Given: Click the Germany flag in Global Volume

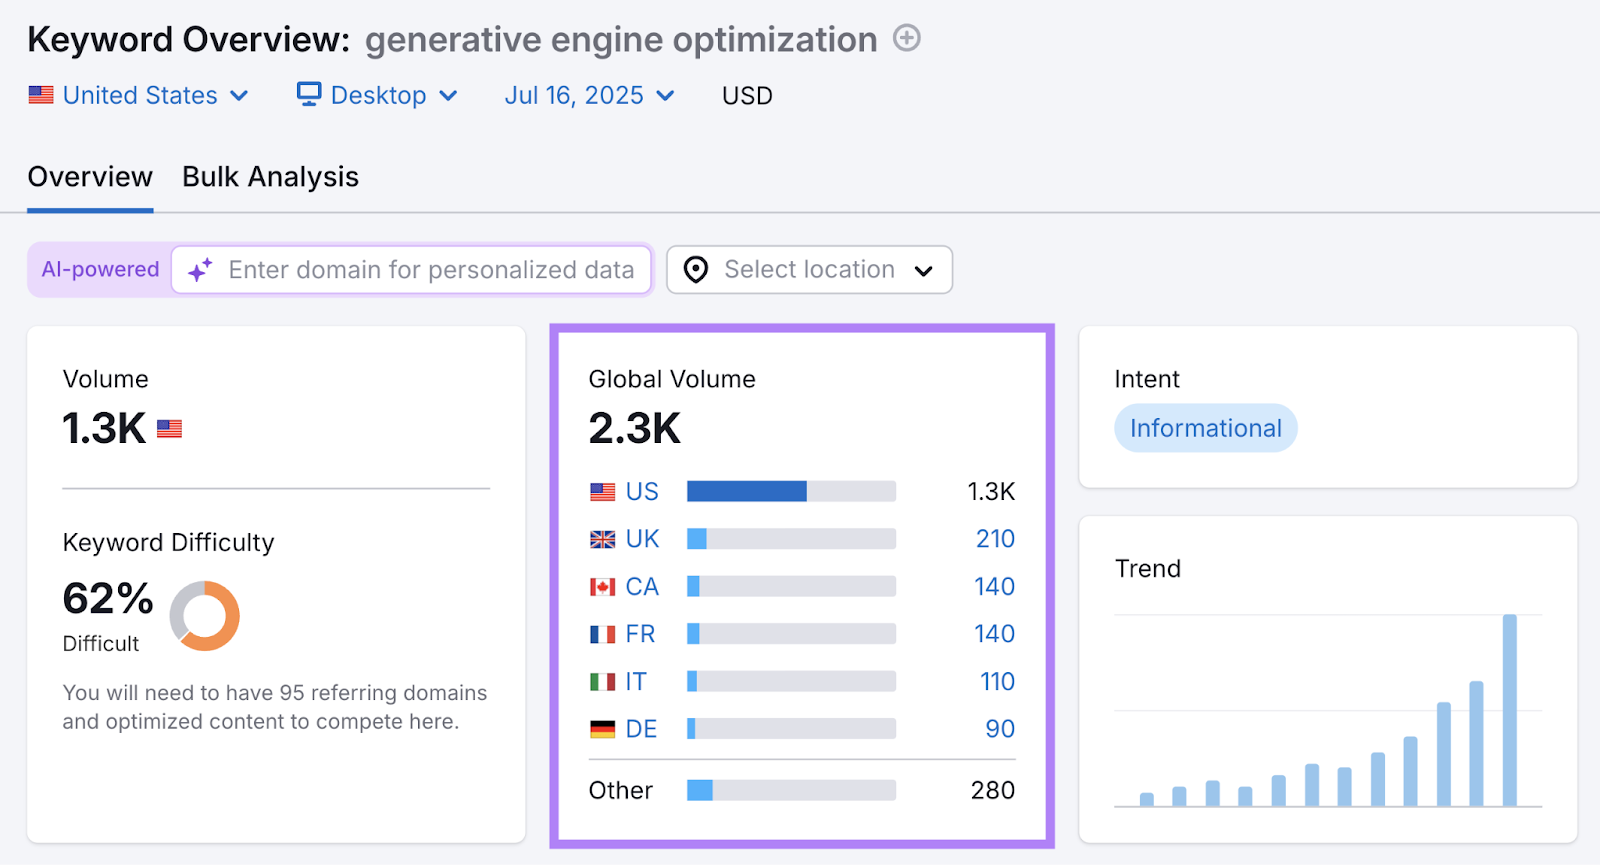Looking at the screenshot, I should pos(602,730).
